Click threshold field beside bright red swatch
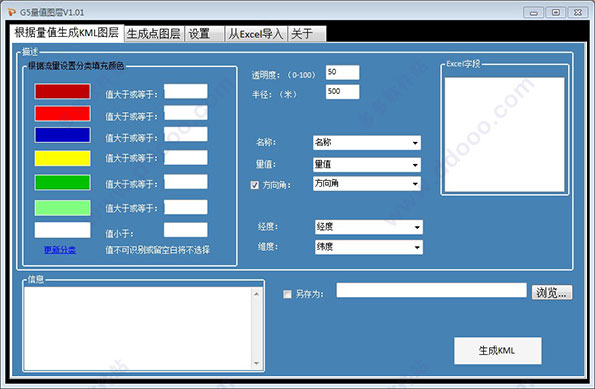The height and width of the screenshot is (389, 595). [186, 113]
